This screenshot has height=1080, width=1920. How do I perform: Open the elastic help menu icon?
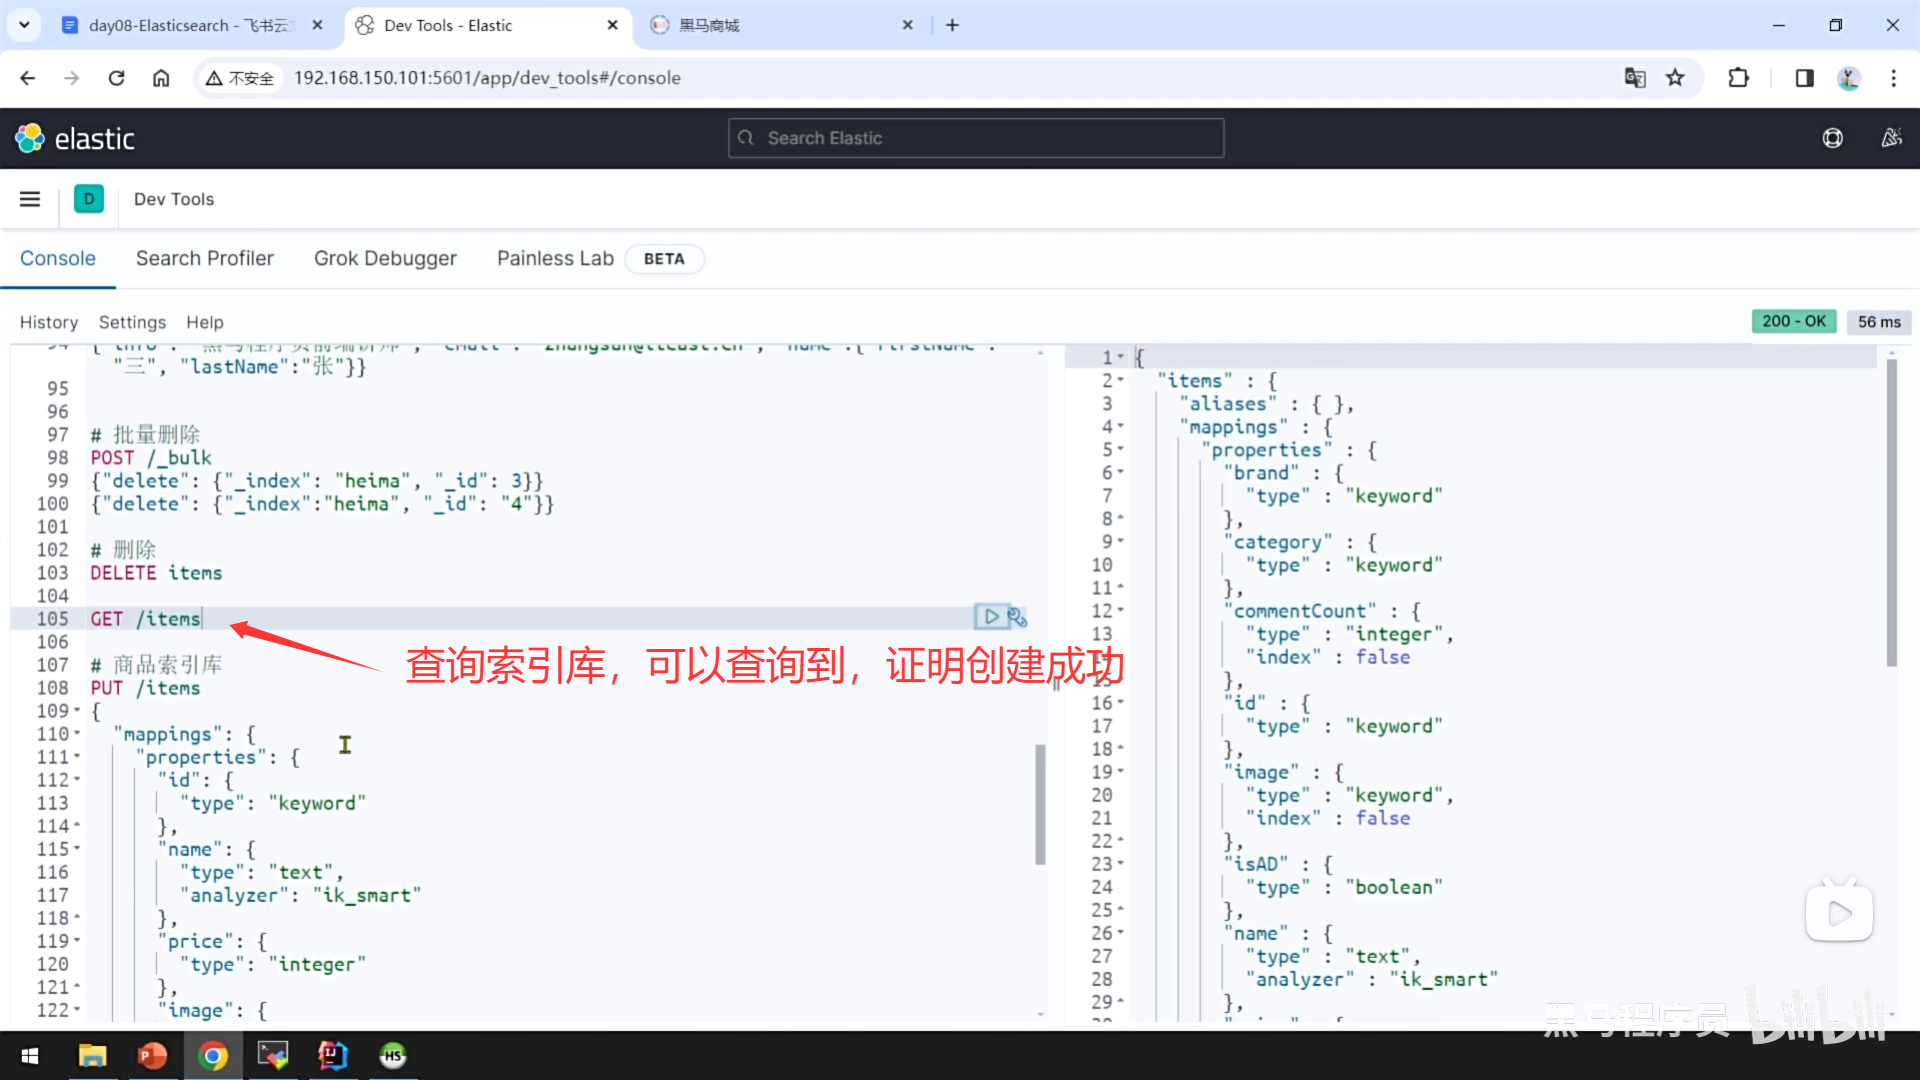coord(1832,138)
